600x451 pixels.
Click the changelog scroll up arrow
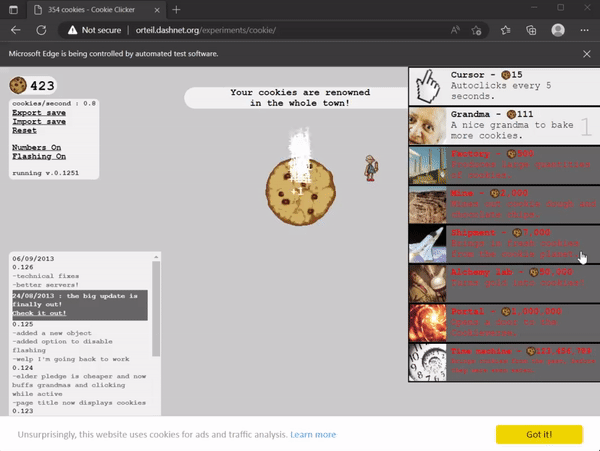[x=156, y=257]
